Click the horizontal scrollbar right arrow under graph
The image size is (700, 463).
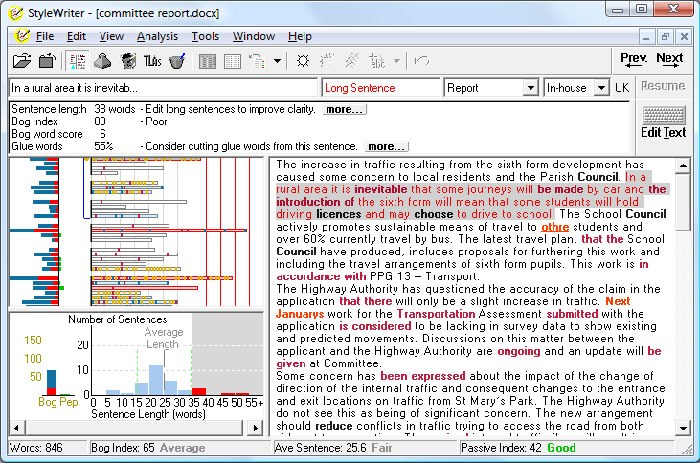255,428
